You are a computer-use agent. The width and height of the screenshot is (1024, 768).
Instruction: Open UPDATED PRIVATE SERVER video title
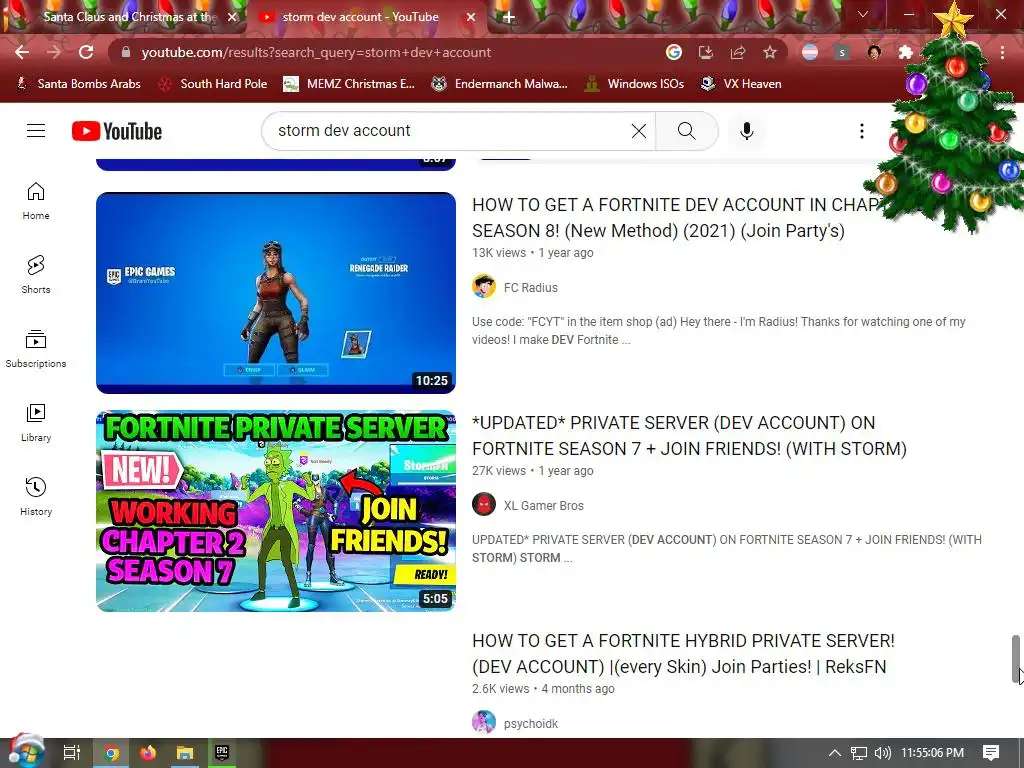tap(690, 436)
